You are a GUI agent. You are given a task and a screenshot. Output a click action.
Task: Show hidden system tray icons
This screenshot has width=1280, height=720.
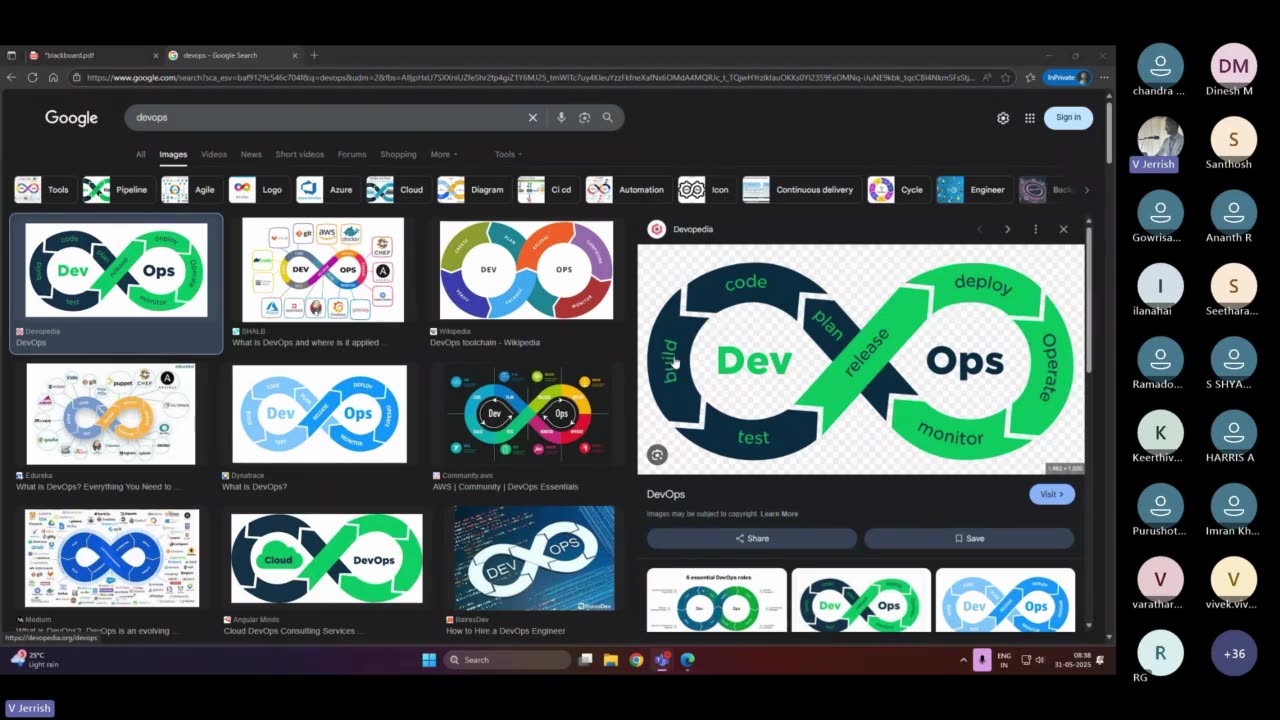tap(963, 660)
